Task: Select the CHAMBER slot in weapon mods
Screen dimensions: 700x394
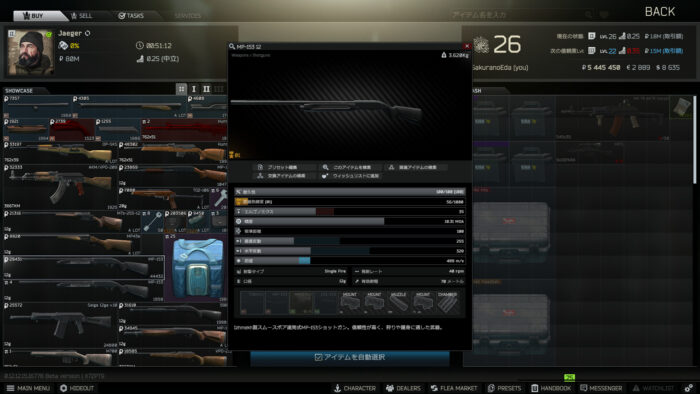Action: pos(447,302)
